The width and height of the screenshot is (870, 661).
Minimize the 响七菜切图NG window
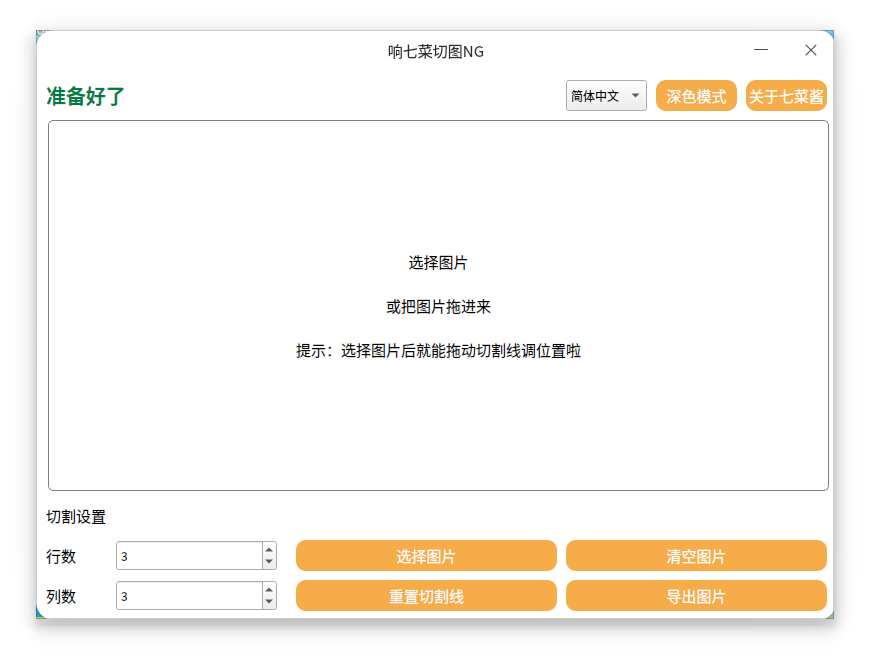[x=761, y=50]
